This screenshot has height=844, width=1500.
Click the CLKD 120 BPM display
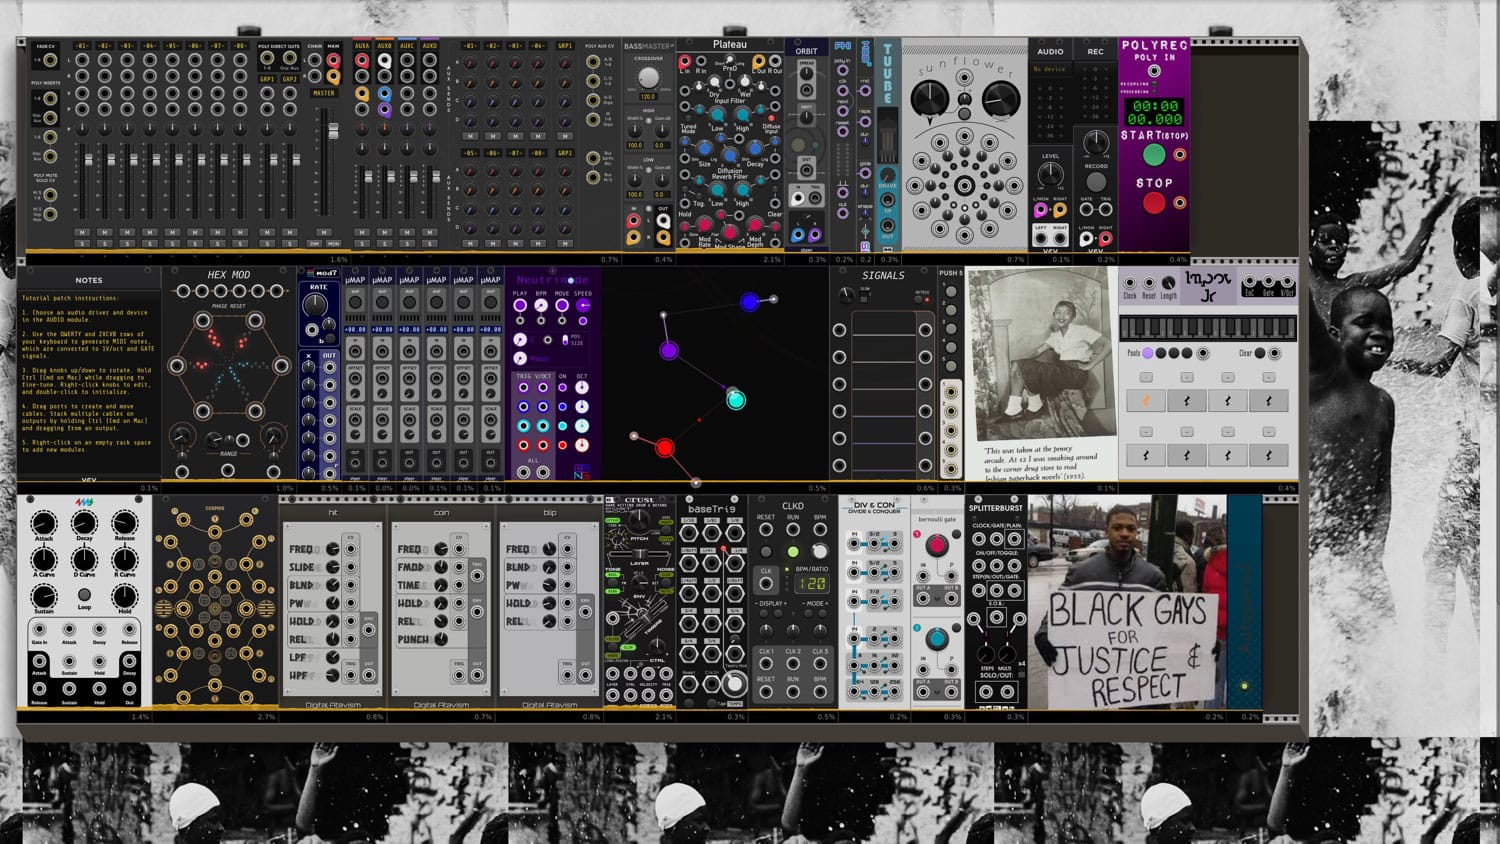click(811, 583)
